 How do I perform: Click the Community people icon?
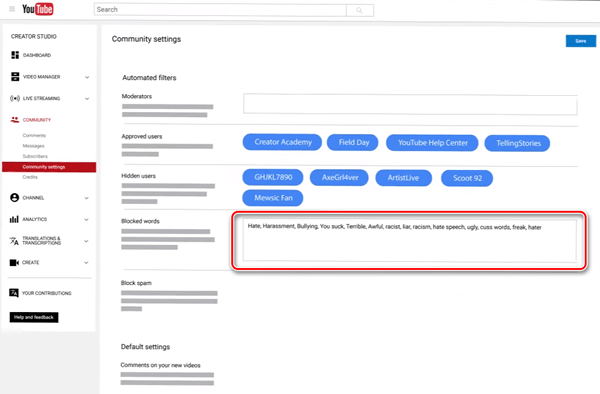[x=15, y=120]
